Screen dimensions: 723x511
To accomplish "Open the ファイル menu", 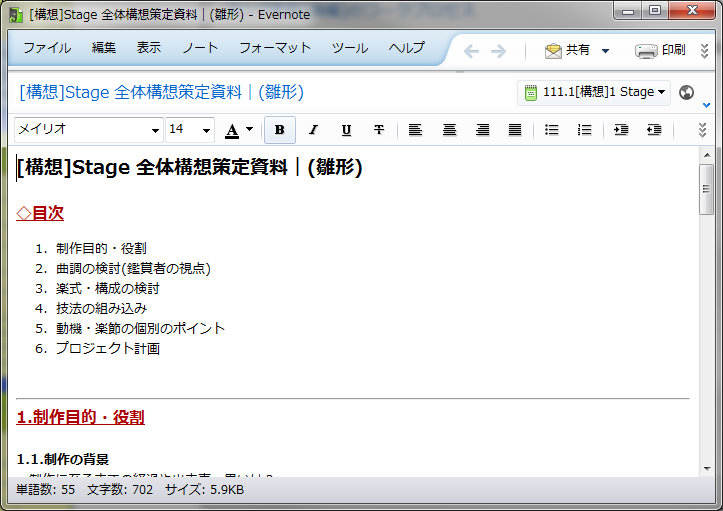I will 47,48.
